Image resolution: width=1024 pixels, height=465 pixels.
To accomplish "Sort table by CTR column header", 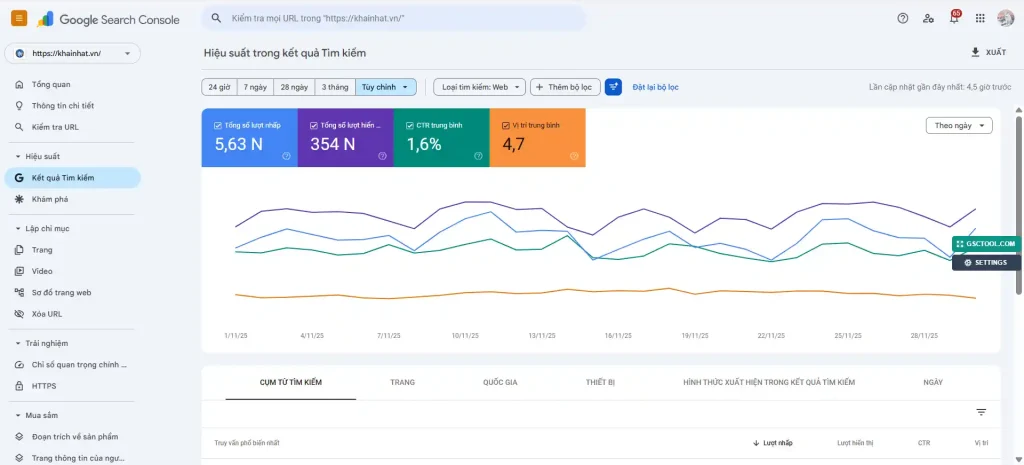I will click(x=923, y=443).
